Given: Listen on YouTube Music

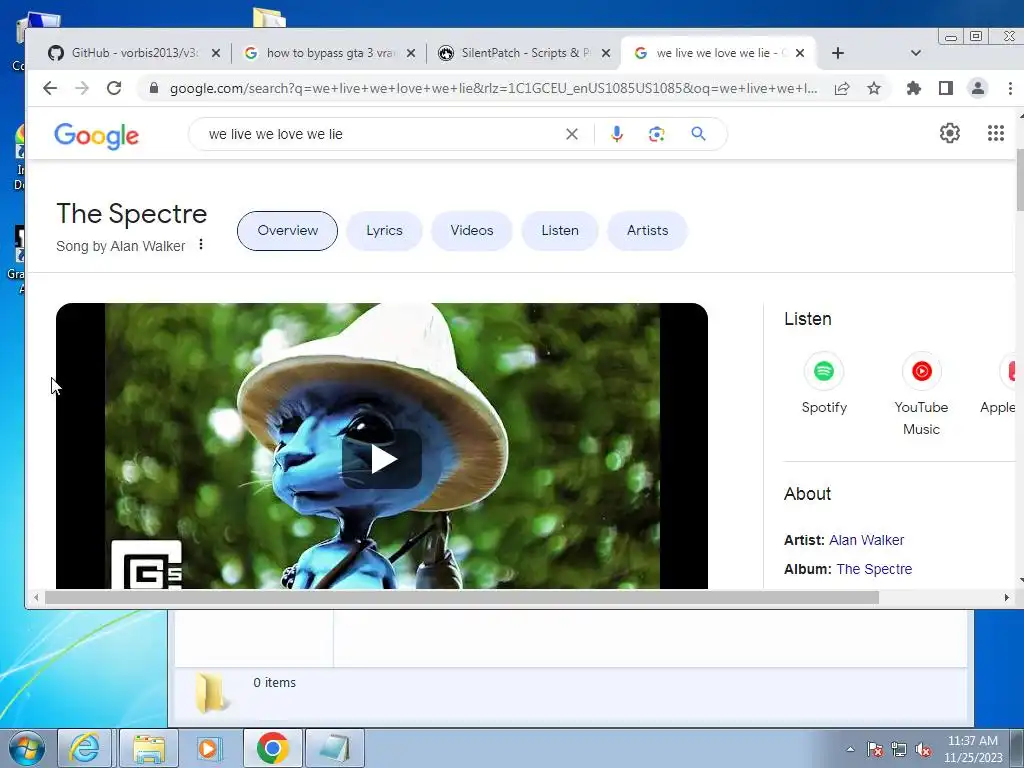Looking at the screenshot, I should 921,394.
